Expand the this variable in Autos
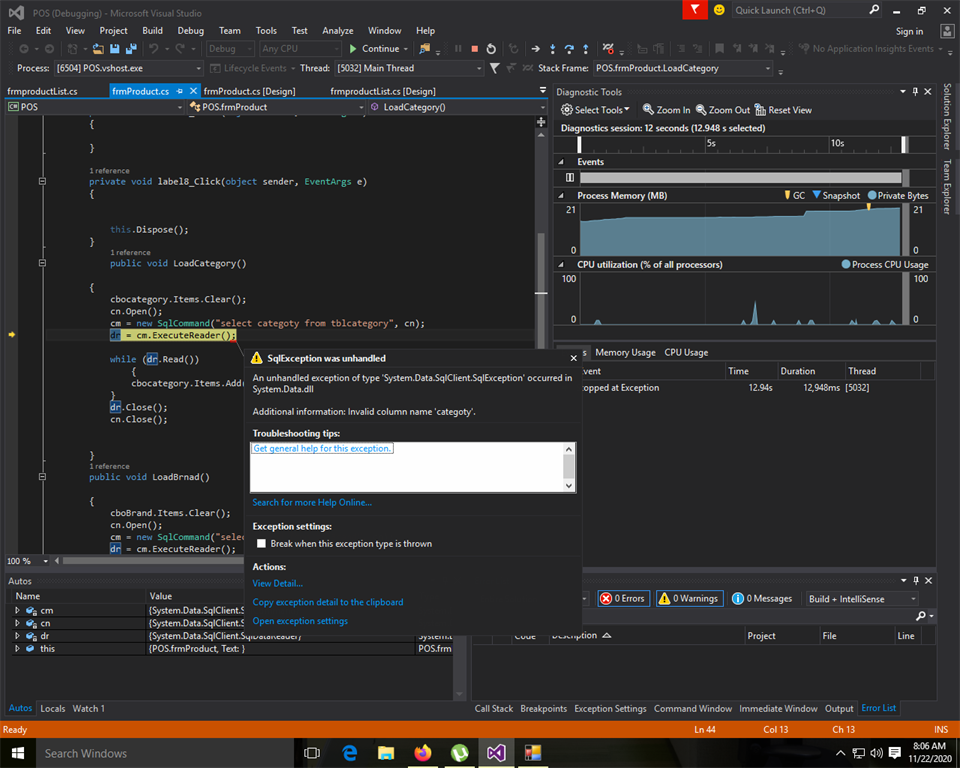The image size is (960, 768). click(17, 648)
